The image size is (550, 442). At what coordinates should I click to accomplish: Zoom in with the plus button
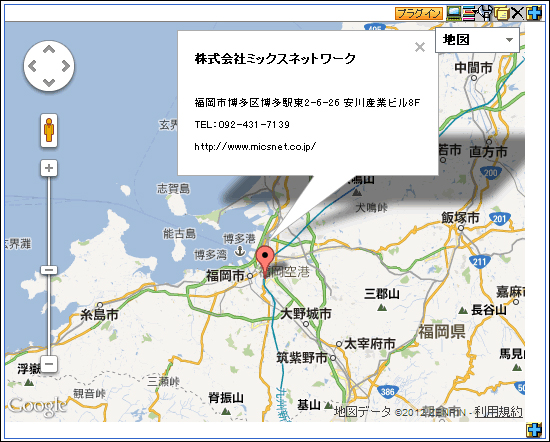coord(49,168)
